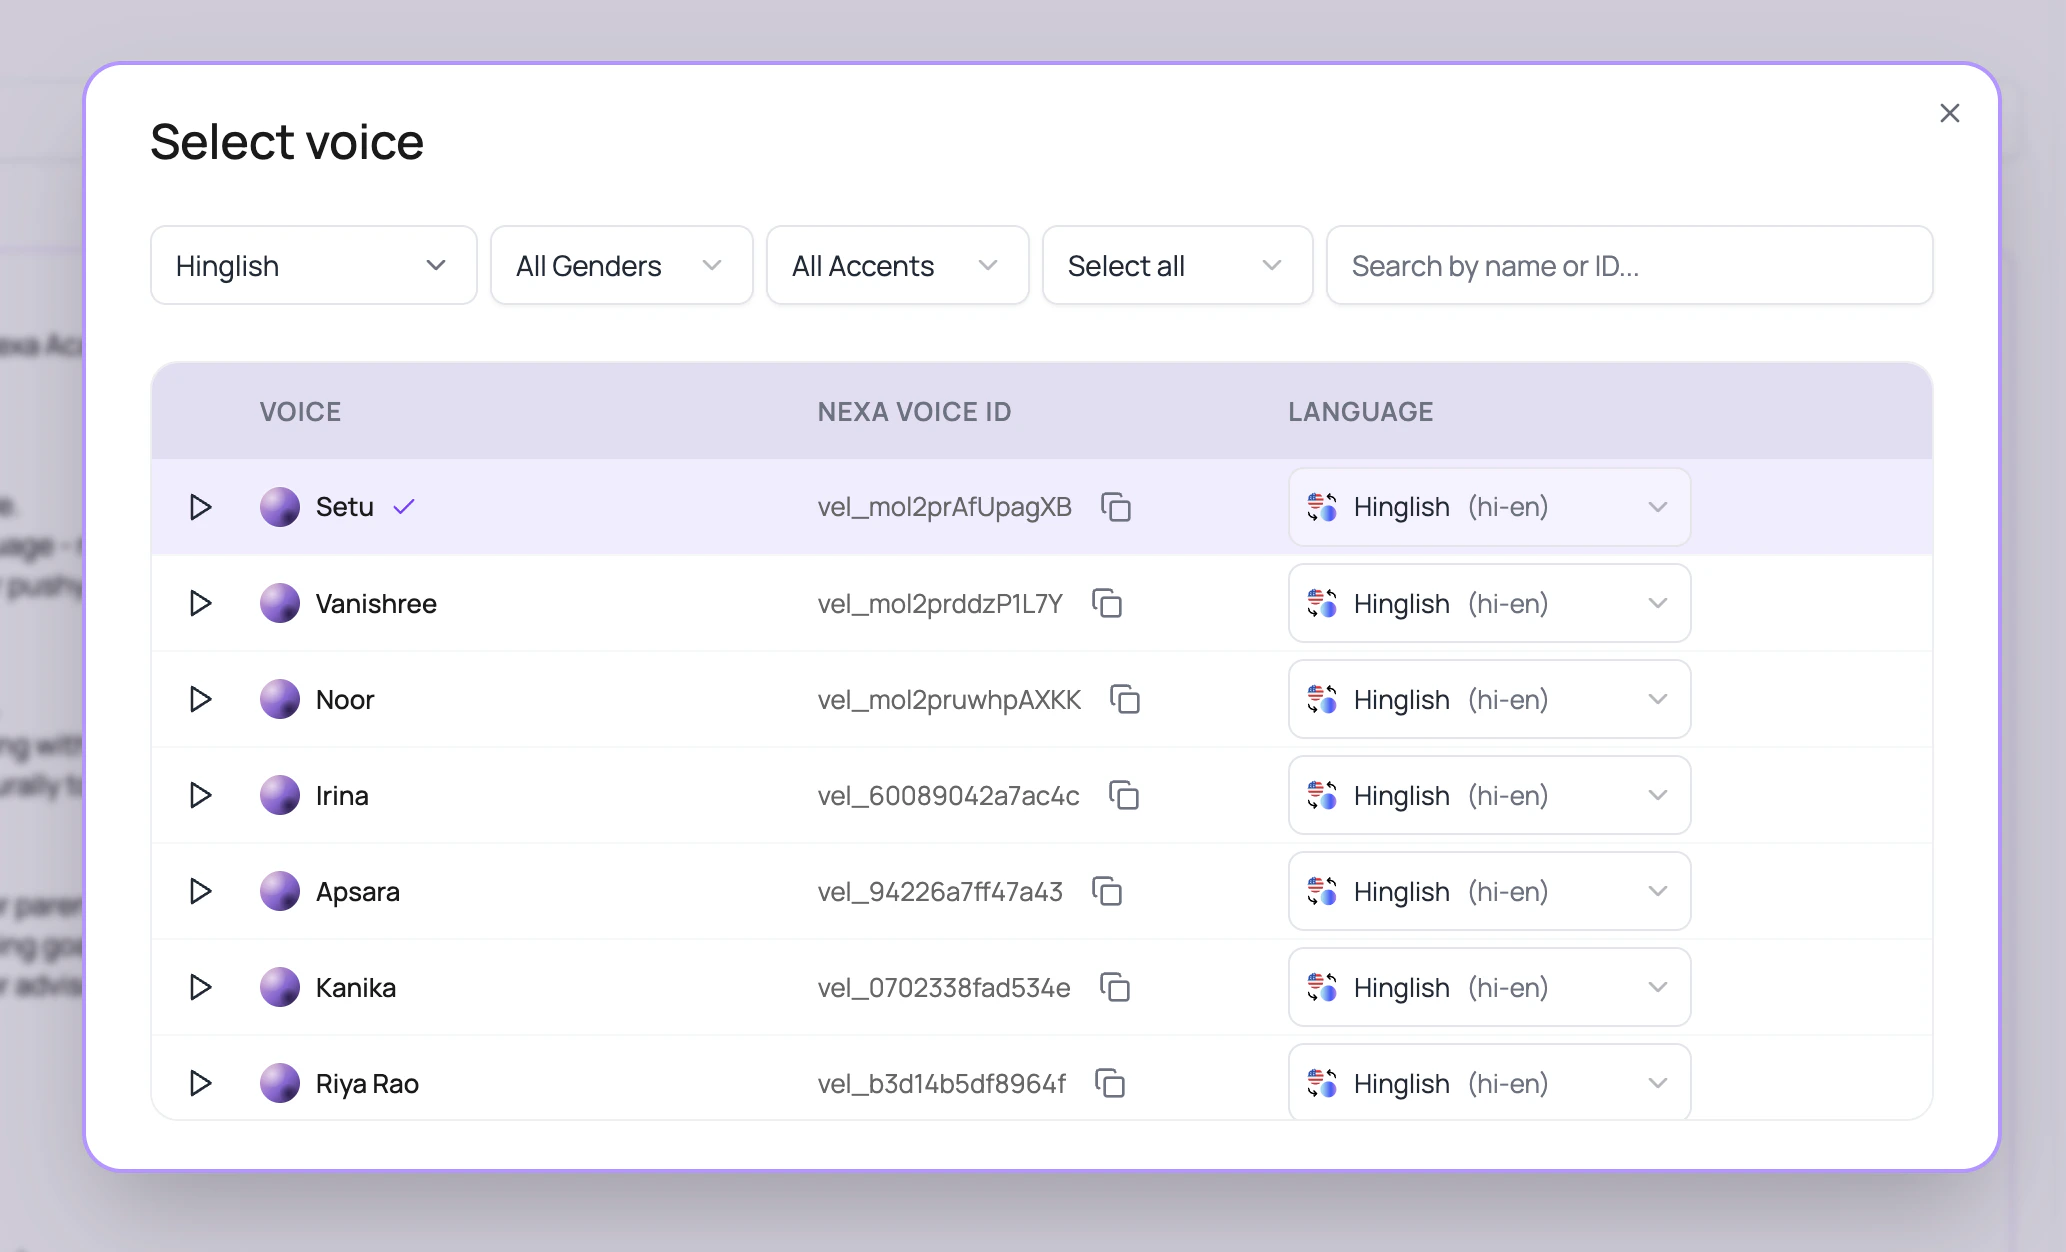Open Kanika's Hinglish language dropdown
The width and height of the screenshot is (2066, 1252).
click(x=1490, y=987)
